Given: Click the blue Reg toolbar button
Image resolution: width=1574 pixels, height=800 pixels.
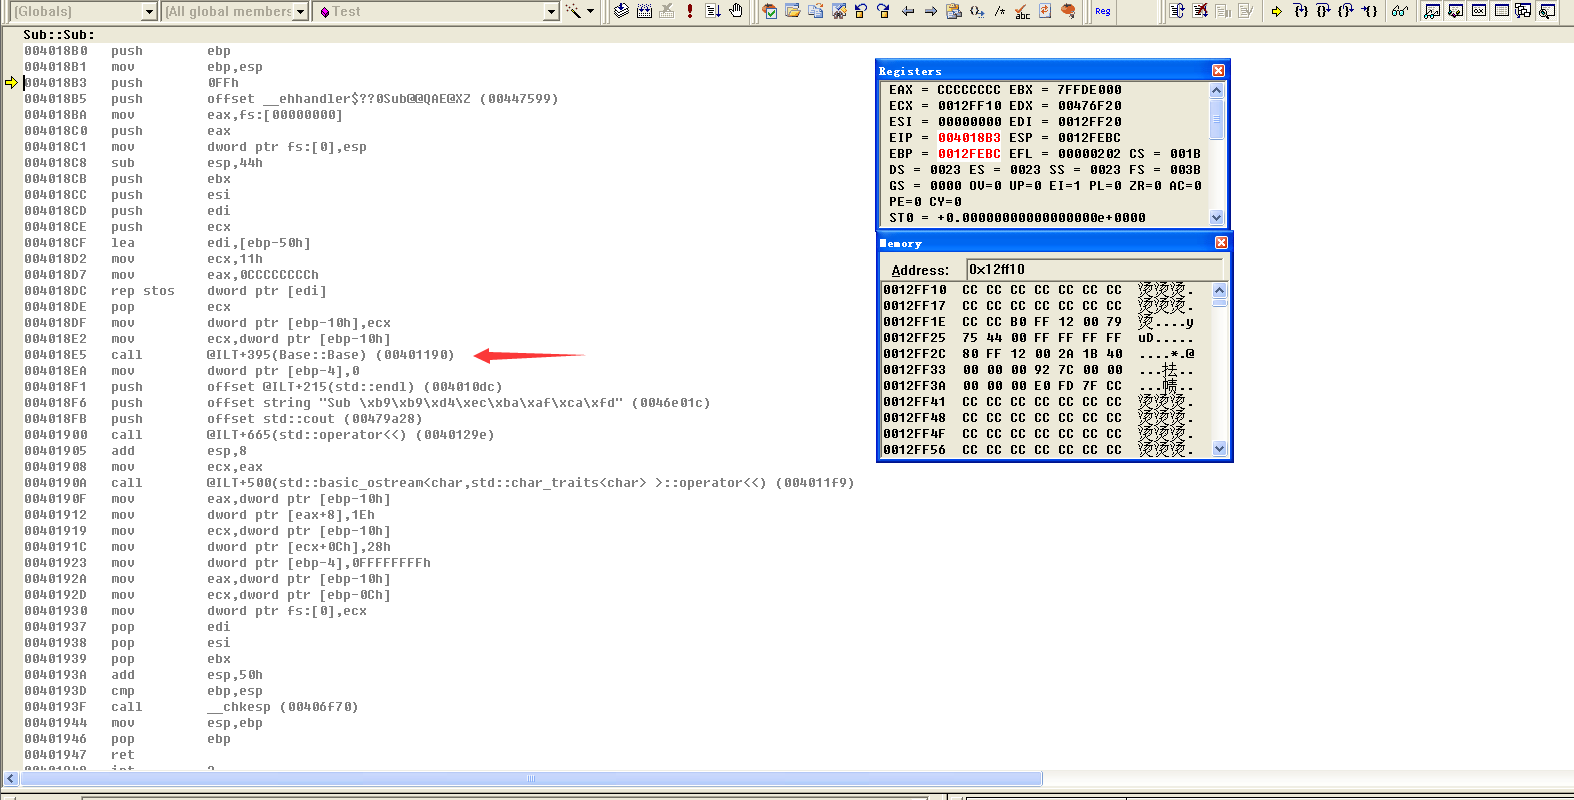Looking at the screenshot, I should tap(1102, 11).
